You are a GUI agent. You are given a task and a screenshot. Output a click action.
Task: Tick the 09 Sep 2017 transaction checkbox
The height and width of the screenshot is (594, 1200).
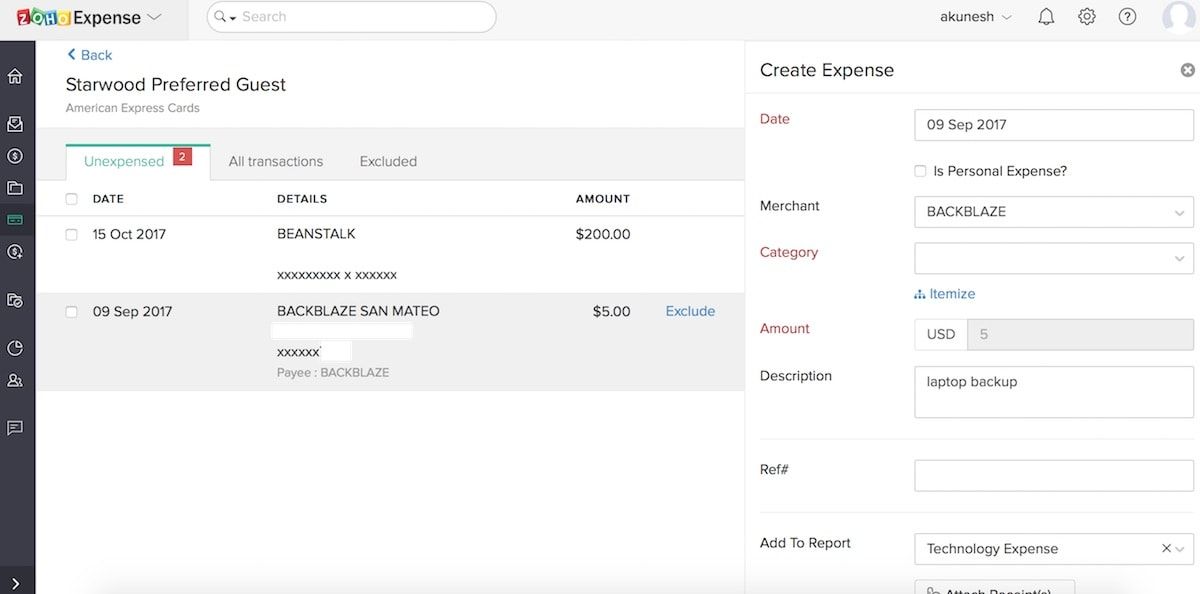tap(71, 312)
